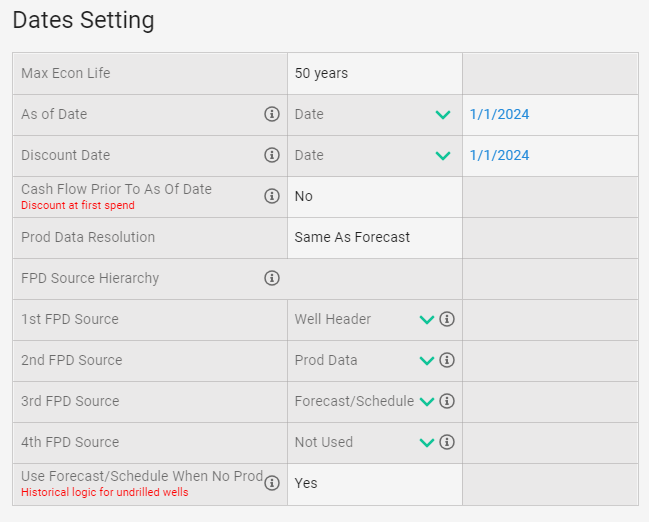Image resolution: width=649 pixels, height=522 pixels.
Task: Click info icon for Cash Flow Prior
Action: [x=271, y=196]
